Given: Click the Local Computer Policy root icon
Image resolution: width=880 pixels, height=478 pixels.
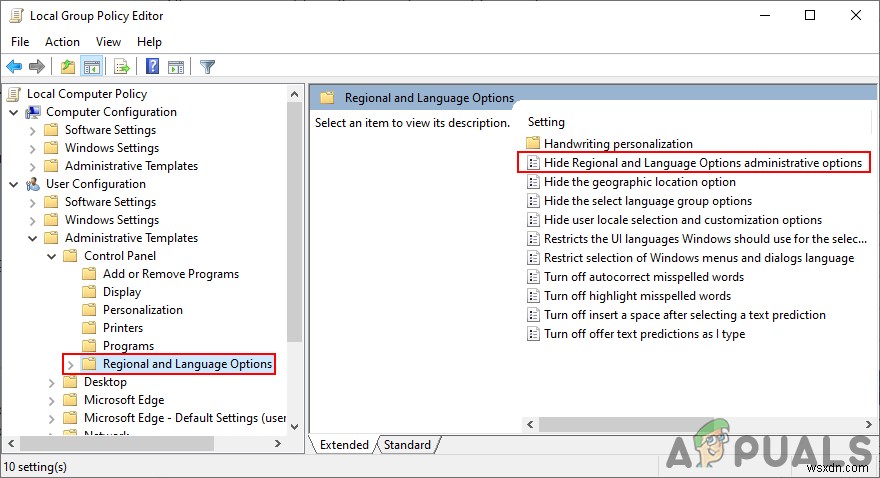Looking at the screenshot, I should click(x=15, y=94).
